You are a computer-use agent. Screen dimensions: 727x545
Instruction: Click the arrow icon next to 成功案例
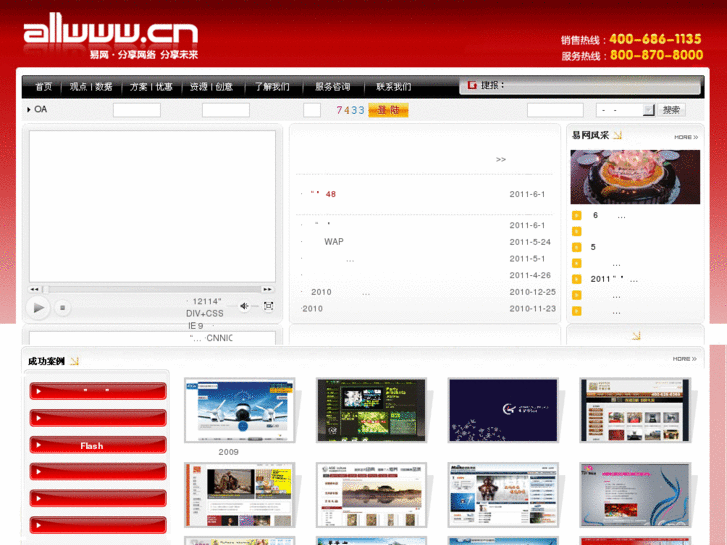coord(74,361)
